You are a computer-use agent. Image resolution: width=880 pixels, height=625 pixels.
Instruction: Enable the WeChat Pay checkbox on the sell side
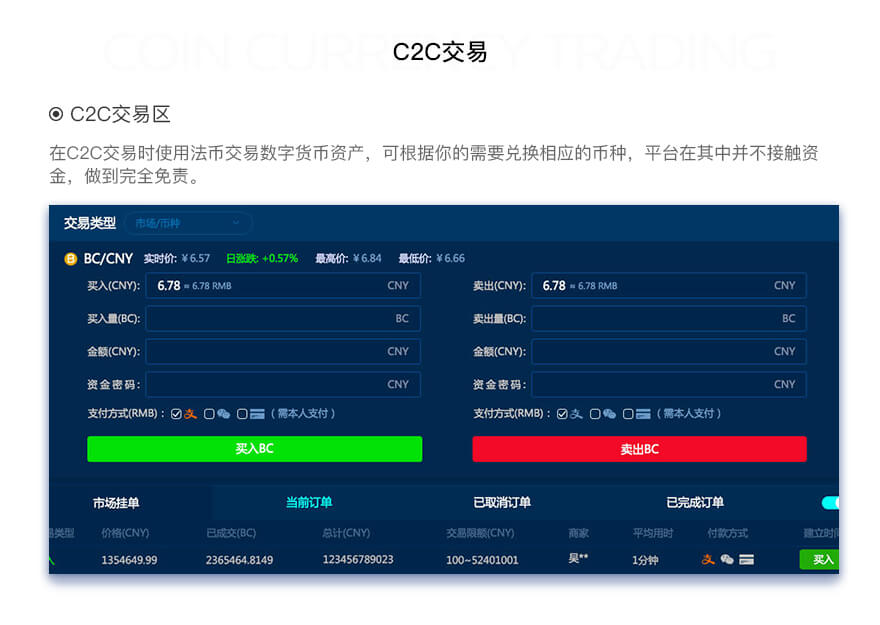click(x=595, y=412)
